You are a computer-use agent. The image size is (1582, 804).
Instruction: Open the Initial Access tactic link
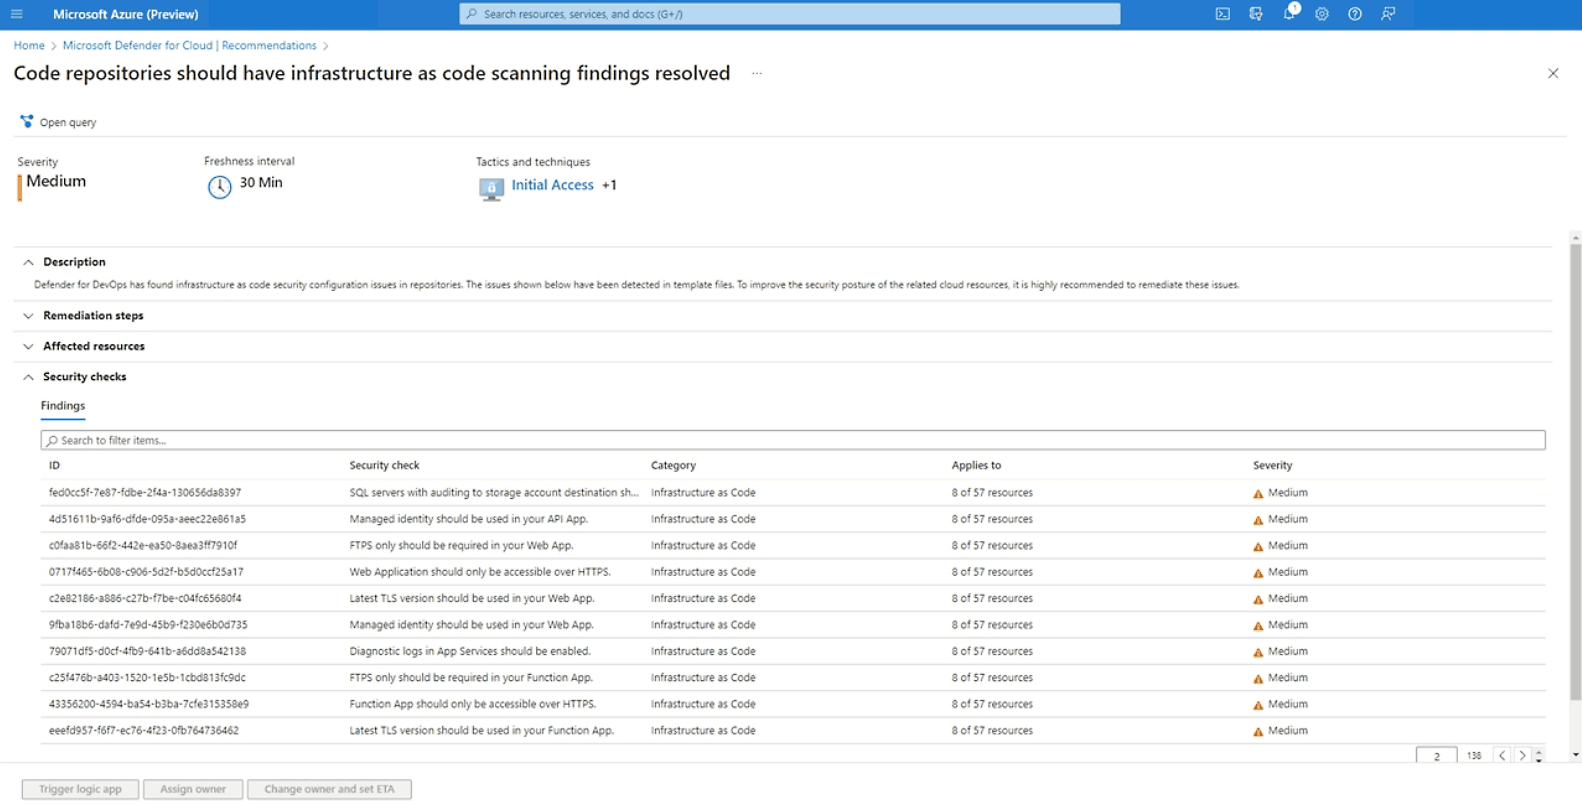click(x=552, y=185)
